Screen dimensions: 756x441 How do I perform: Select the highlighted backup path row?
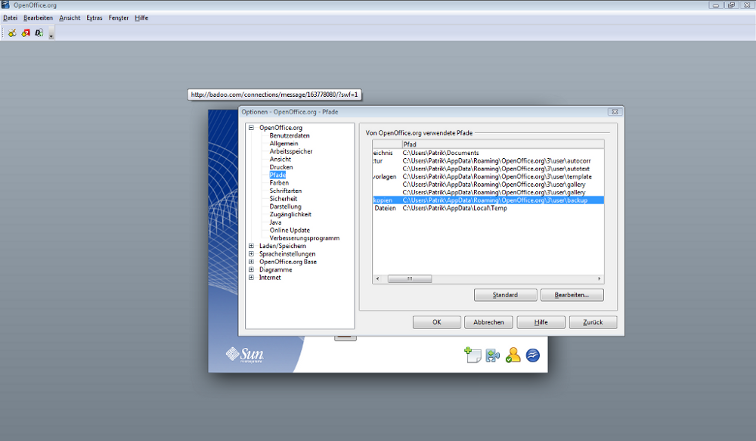488,200
